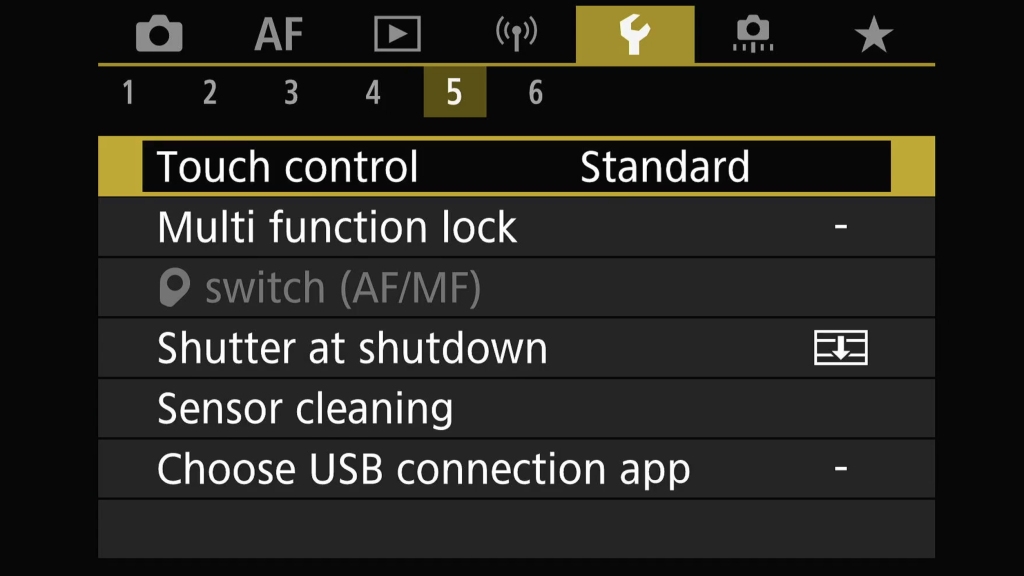Go to setup page 1
Screen dimensions: 1024x576
(x=128, y=92)
